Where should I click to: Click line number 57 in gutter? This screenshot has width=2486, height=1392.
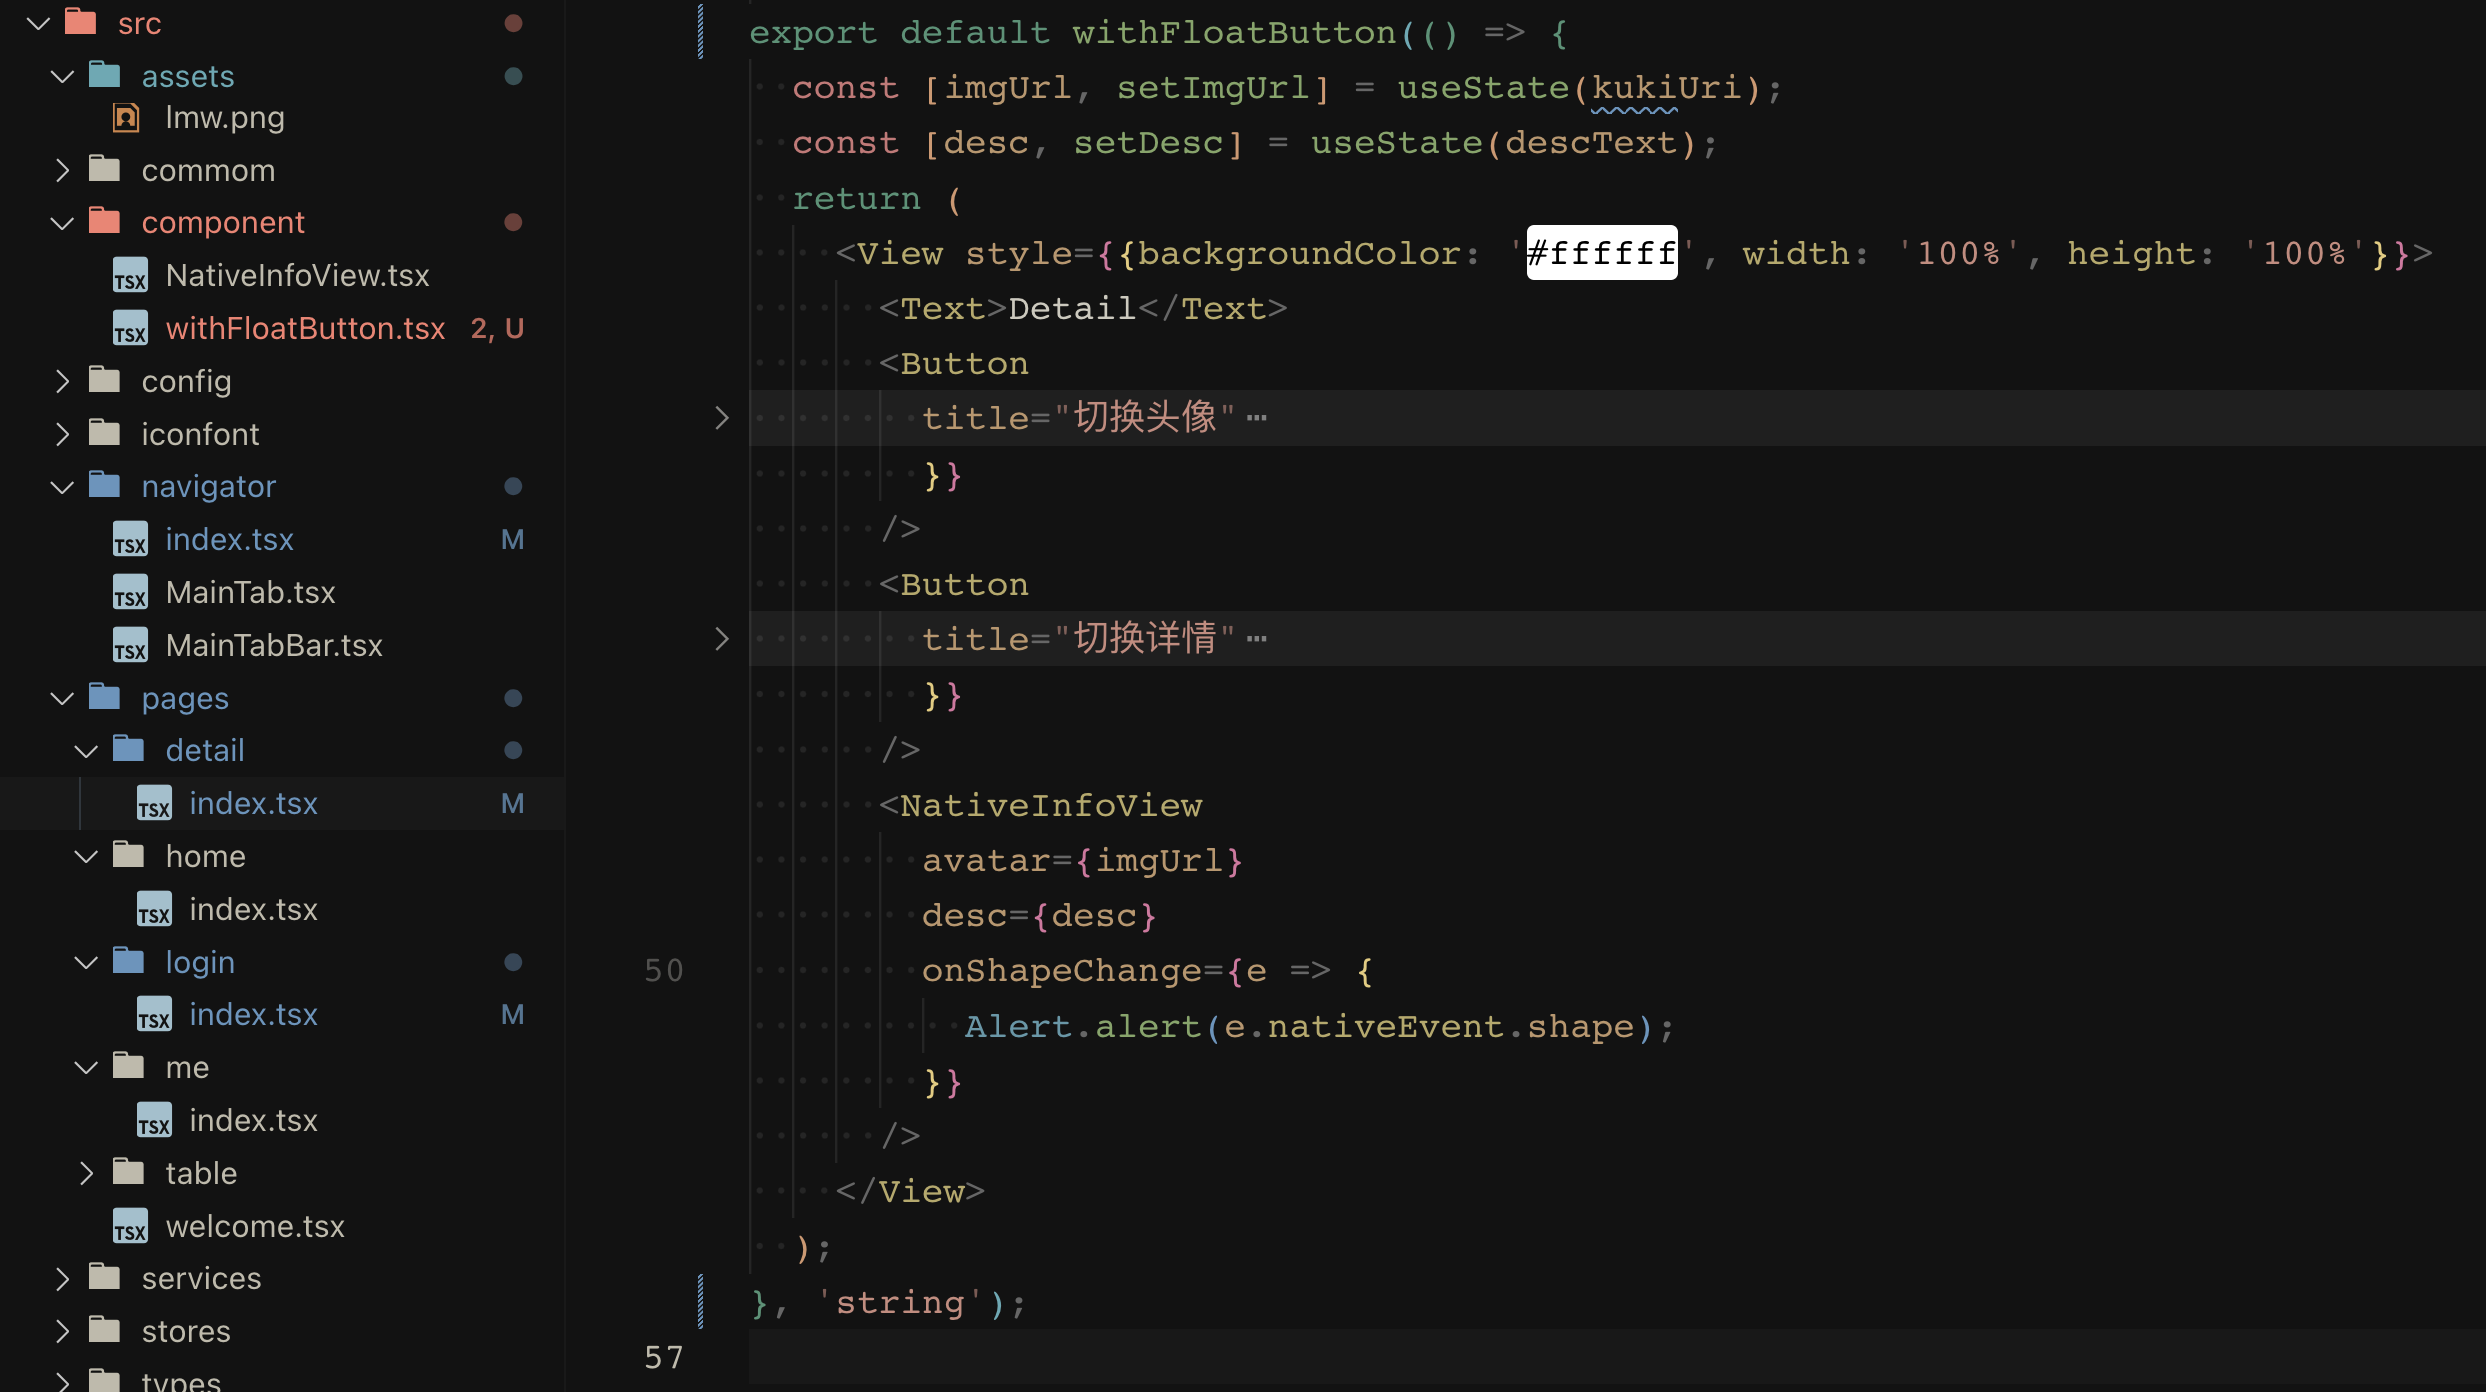[x=664, y=1358]
